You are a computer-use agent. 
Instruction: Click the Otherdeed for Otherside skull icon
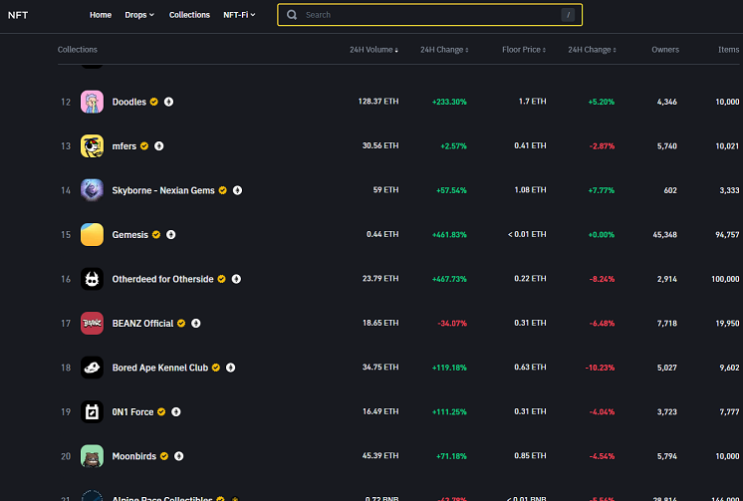[92, 279]
